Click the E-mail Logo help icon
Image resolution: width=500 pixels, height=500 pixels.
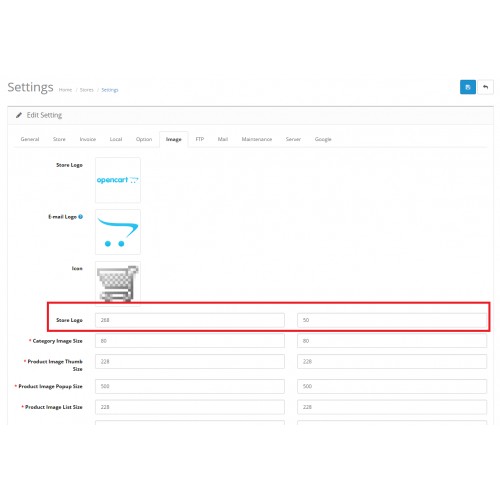(x=80, y=217)
